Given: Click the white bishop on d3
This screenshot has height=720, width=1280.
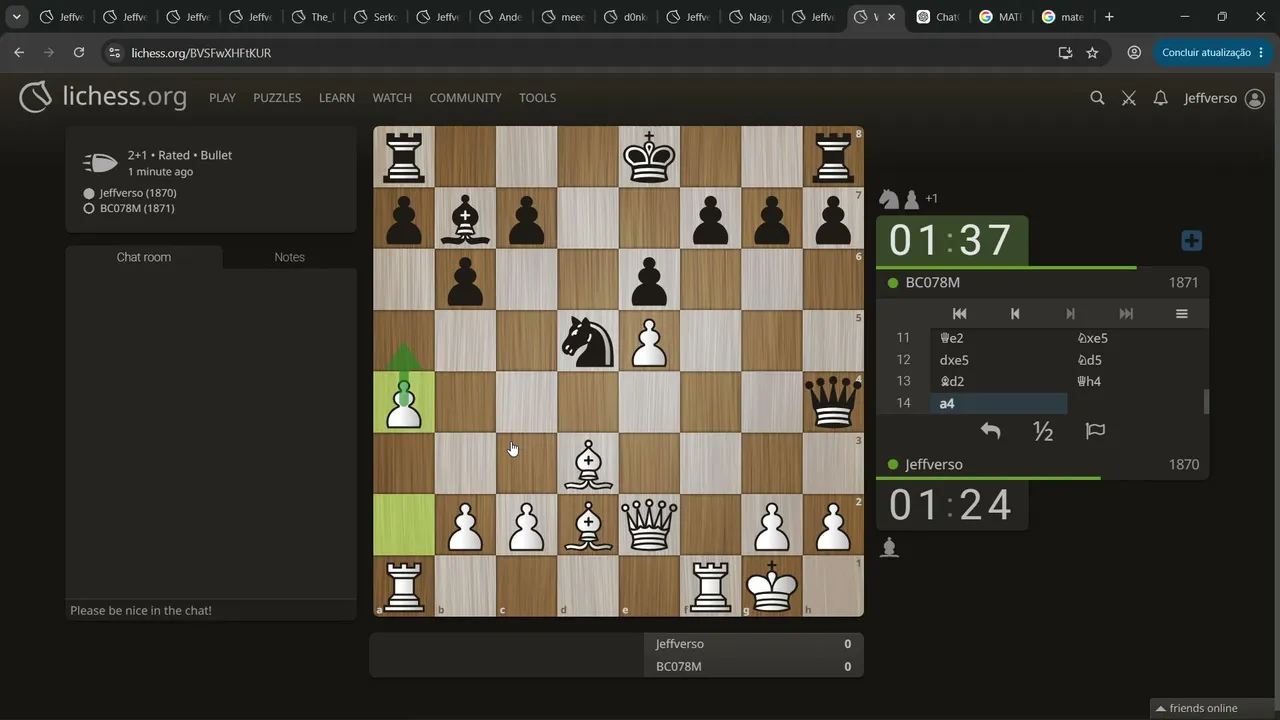Looking at the screenshot, I should pos(588,463).
